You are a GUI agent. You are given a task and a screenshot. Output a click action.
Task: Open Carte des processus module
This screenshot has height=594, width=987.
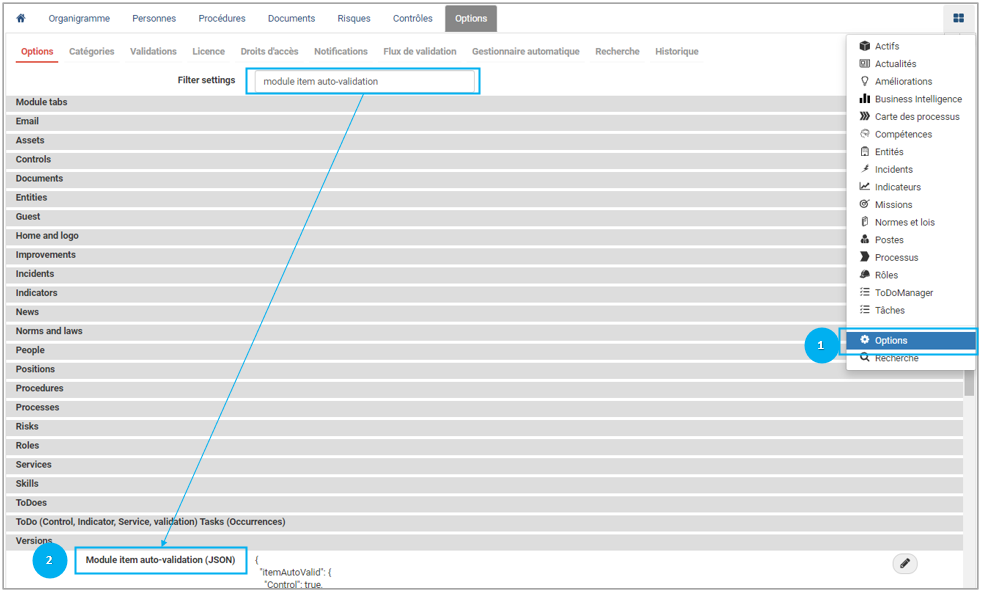coord(916,117)
